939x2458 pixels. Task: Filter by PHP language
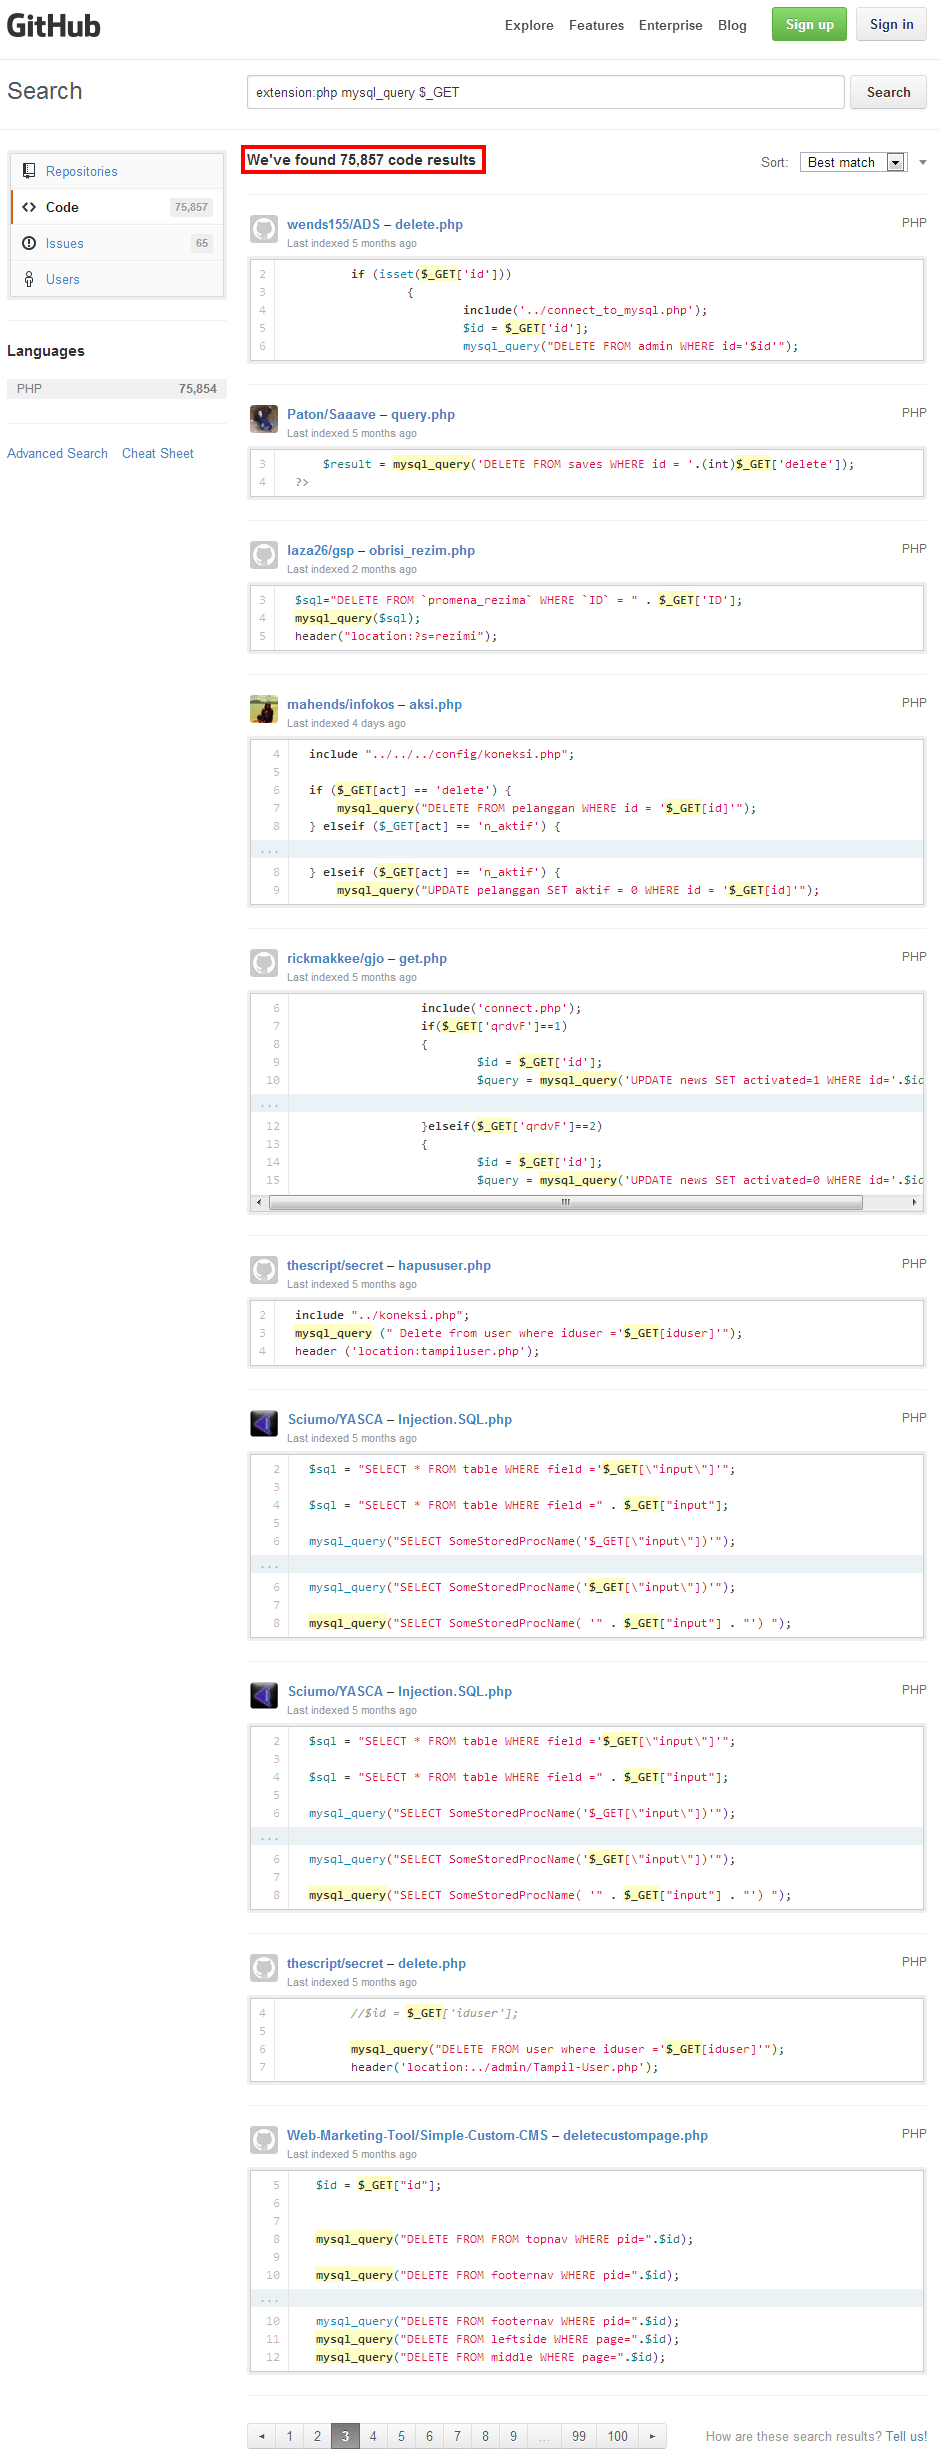pos(117,388)
